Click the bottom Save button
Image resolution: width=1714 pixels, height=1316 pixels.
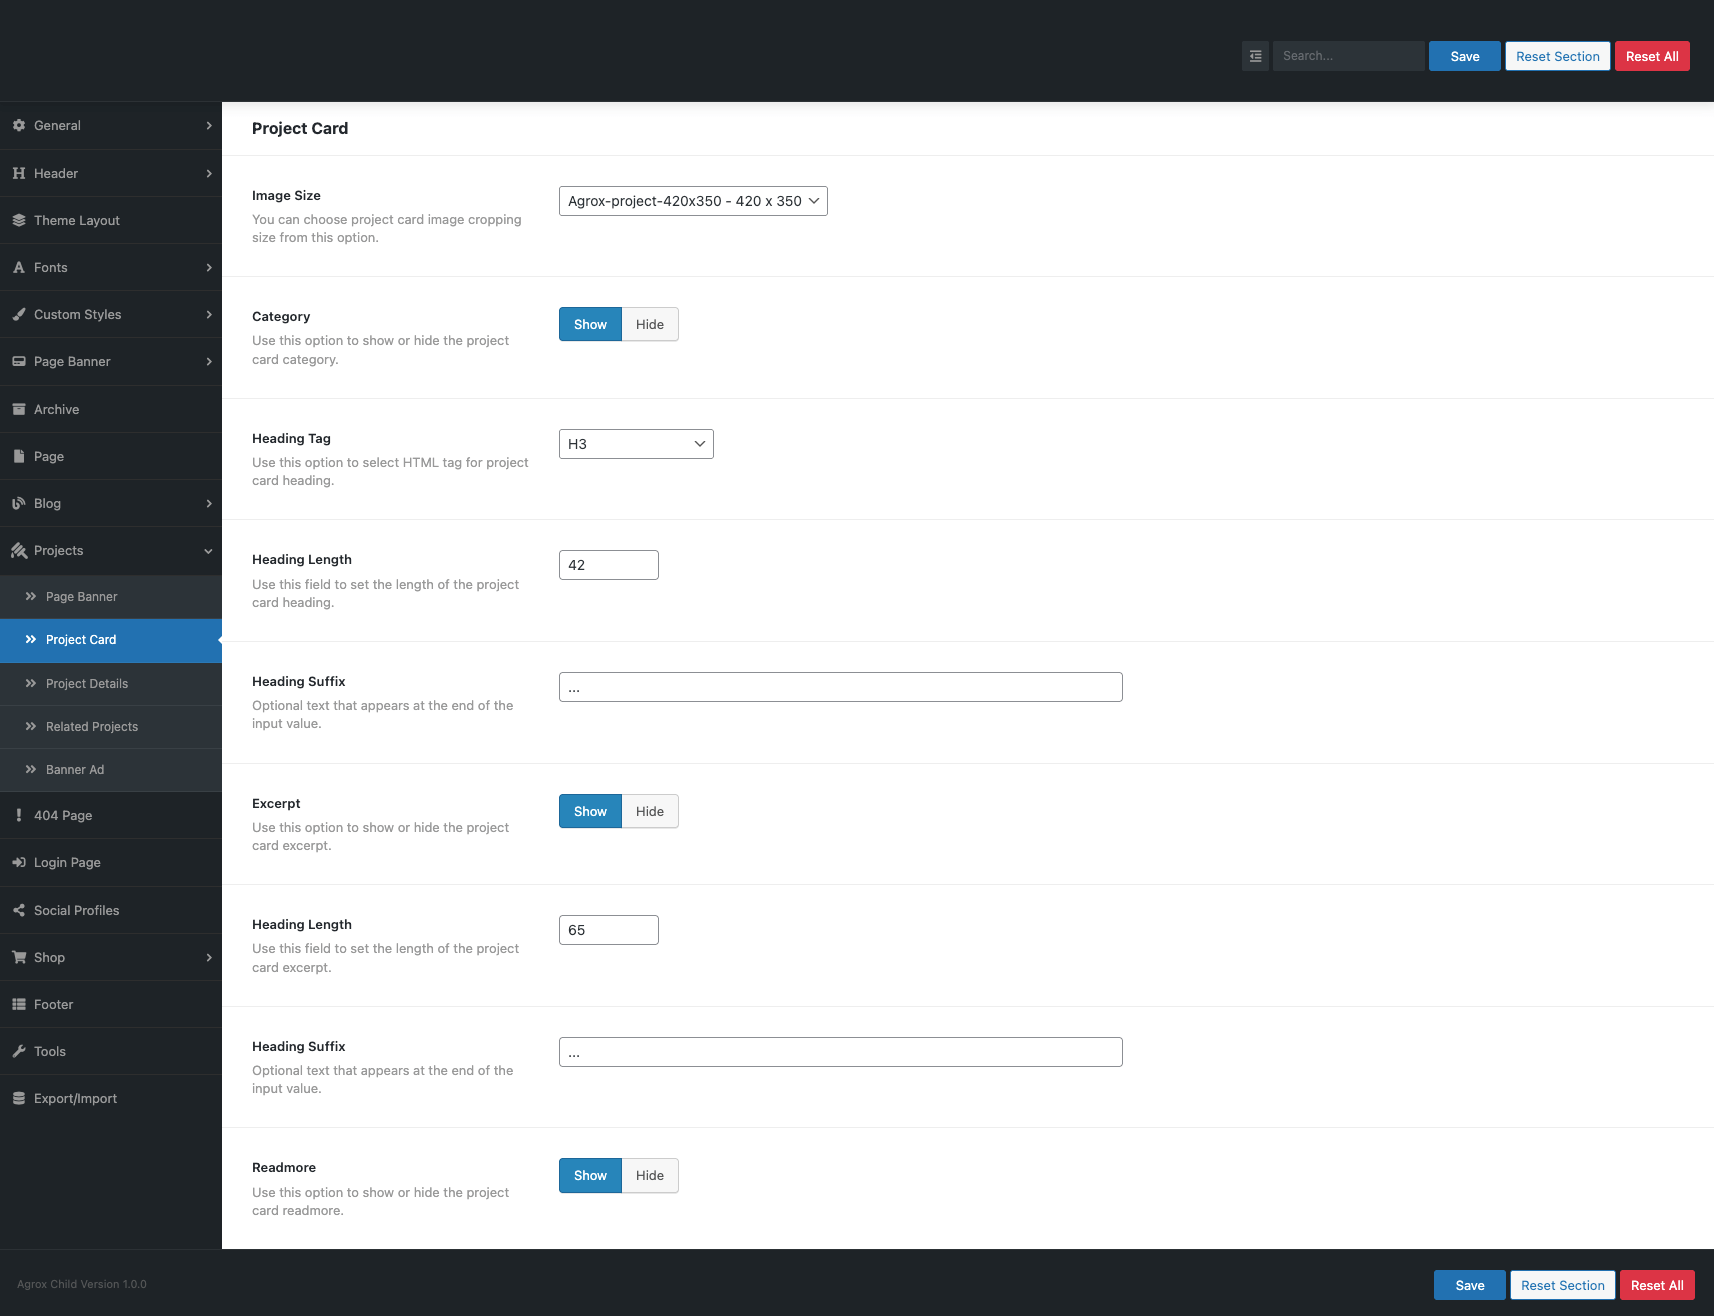click(x=1470, y=1285)
